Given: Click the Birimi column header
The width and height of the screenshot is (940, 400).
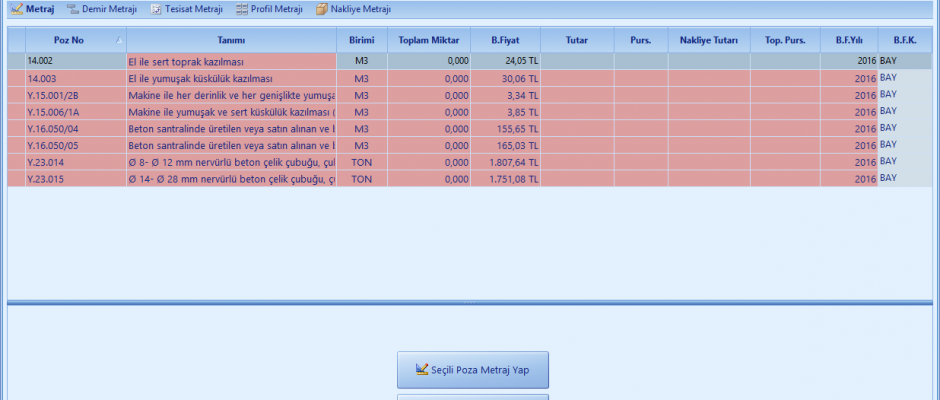Looking at the screenshot, I should (x=361, y=40).
